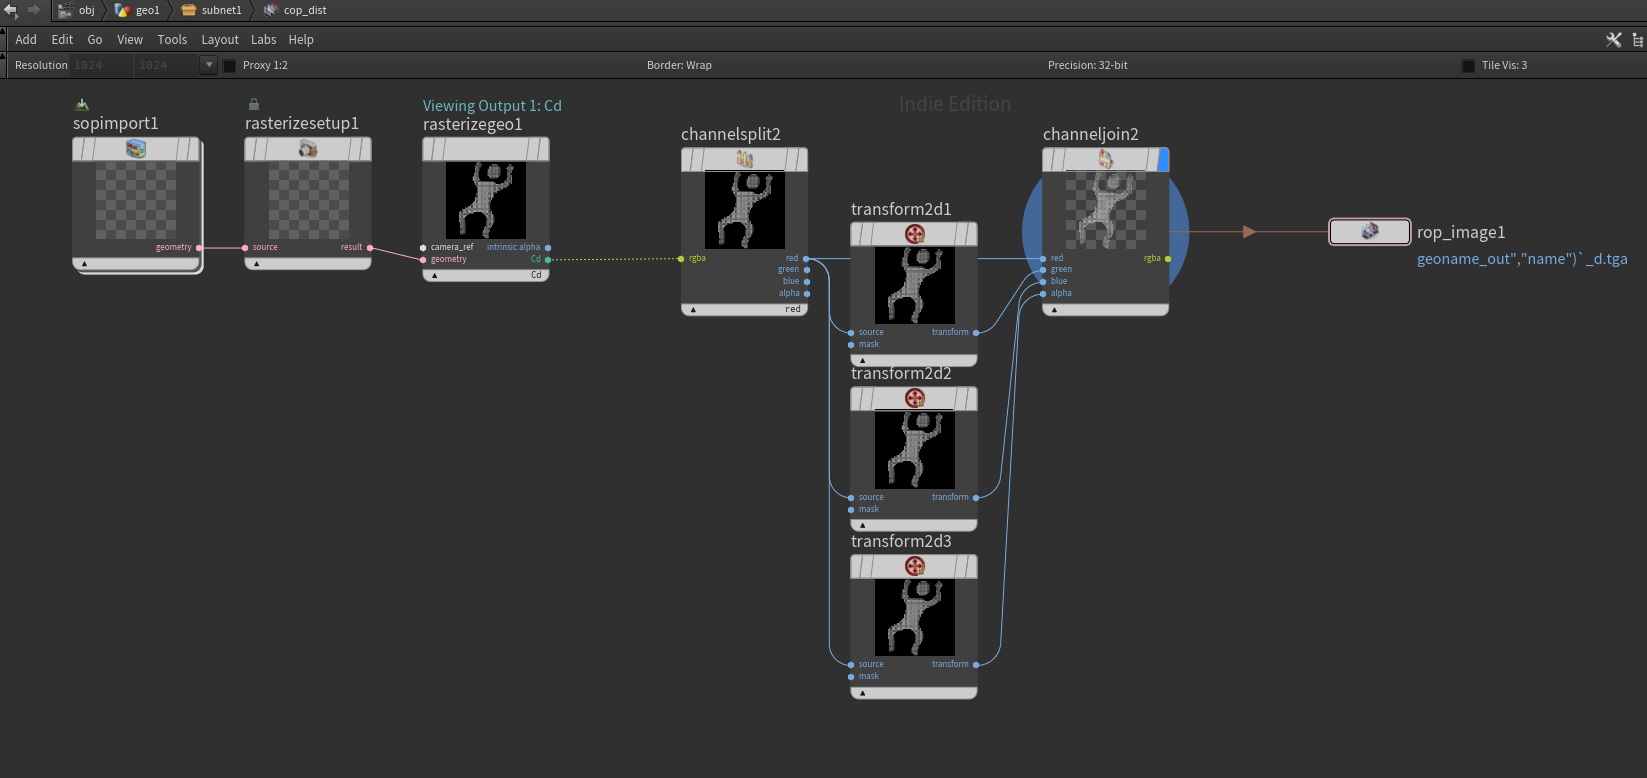Open the Go menu
Screen dimensions: 1647x778
(95, 40)
